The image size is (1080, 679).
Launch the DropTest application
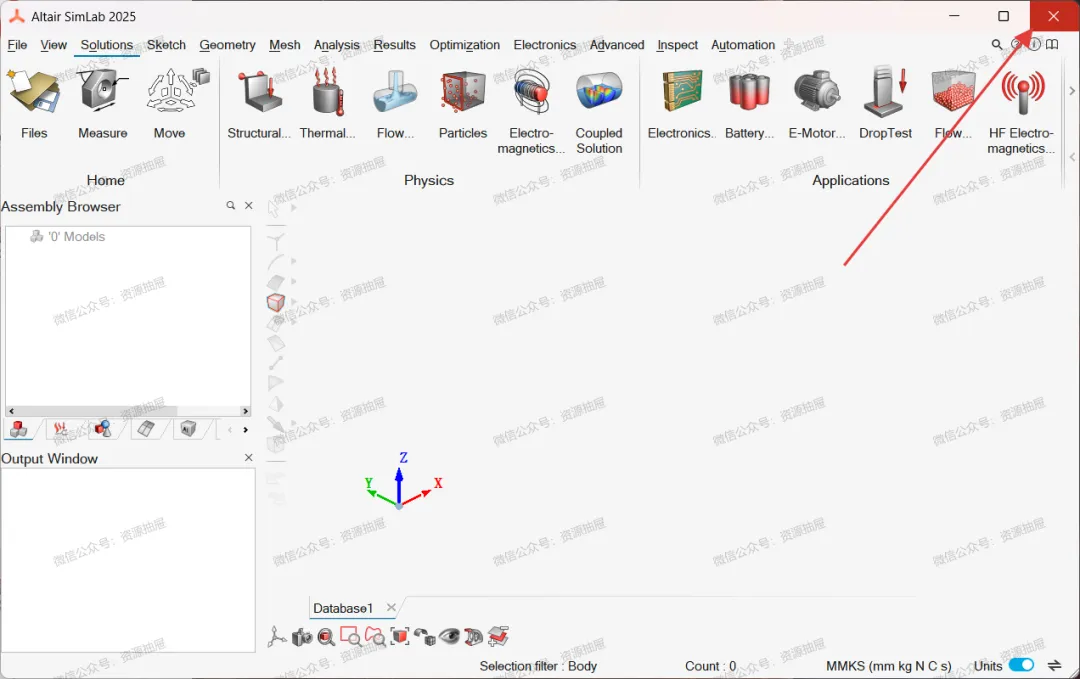(x=885, y=103)
